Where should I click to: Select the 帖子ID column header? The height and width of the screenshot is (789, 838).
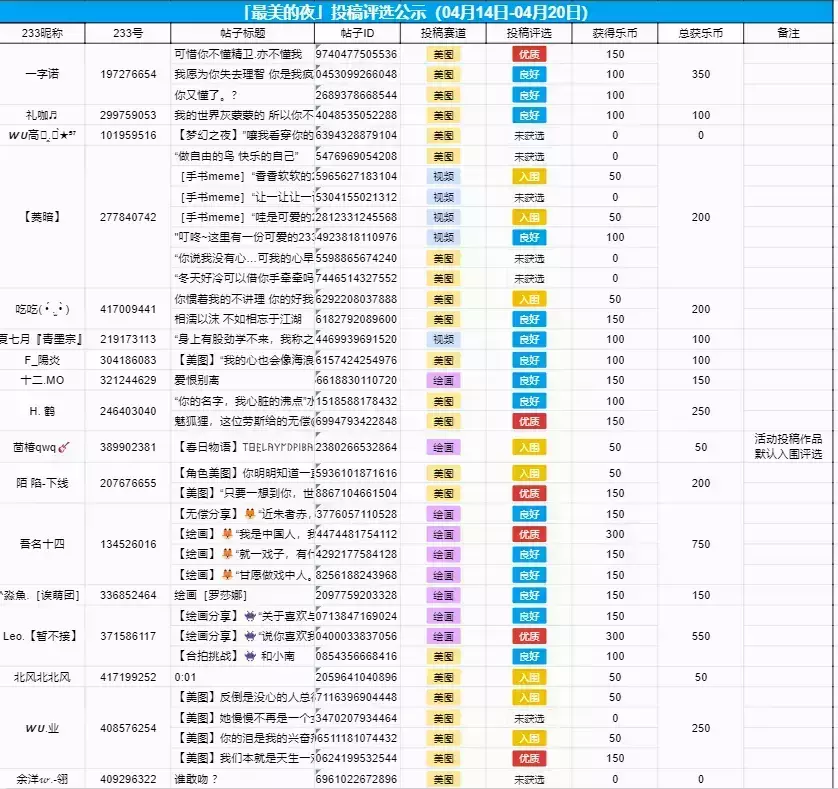pyautogui.click(x=356, y=33)
